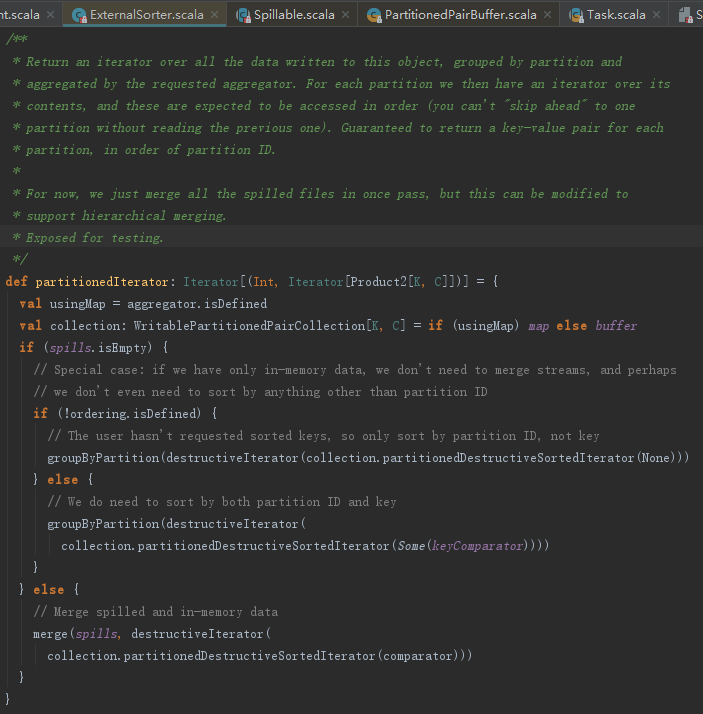Click 'support hierarchical merging.' comment line
The width and height of the screenshot is (703, 714).
pos(126,216)
